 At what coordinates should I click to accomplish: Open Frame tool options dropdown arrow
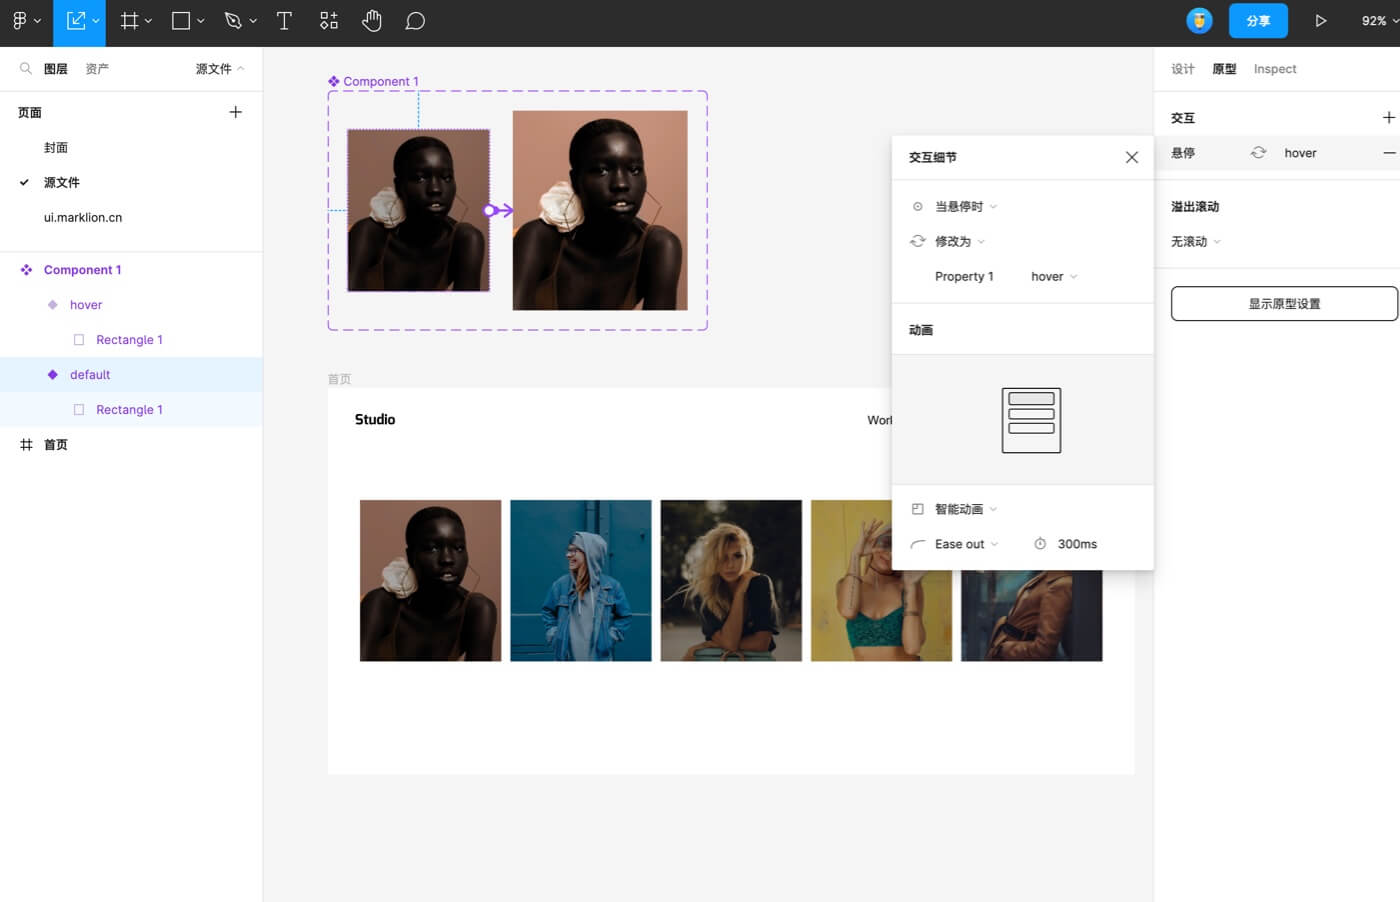coord(148,21)
